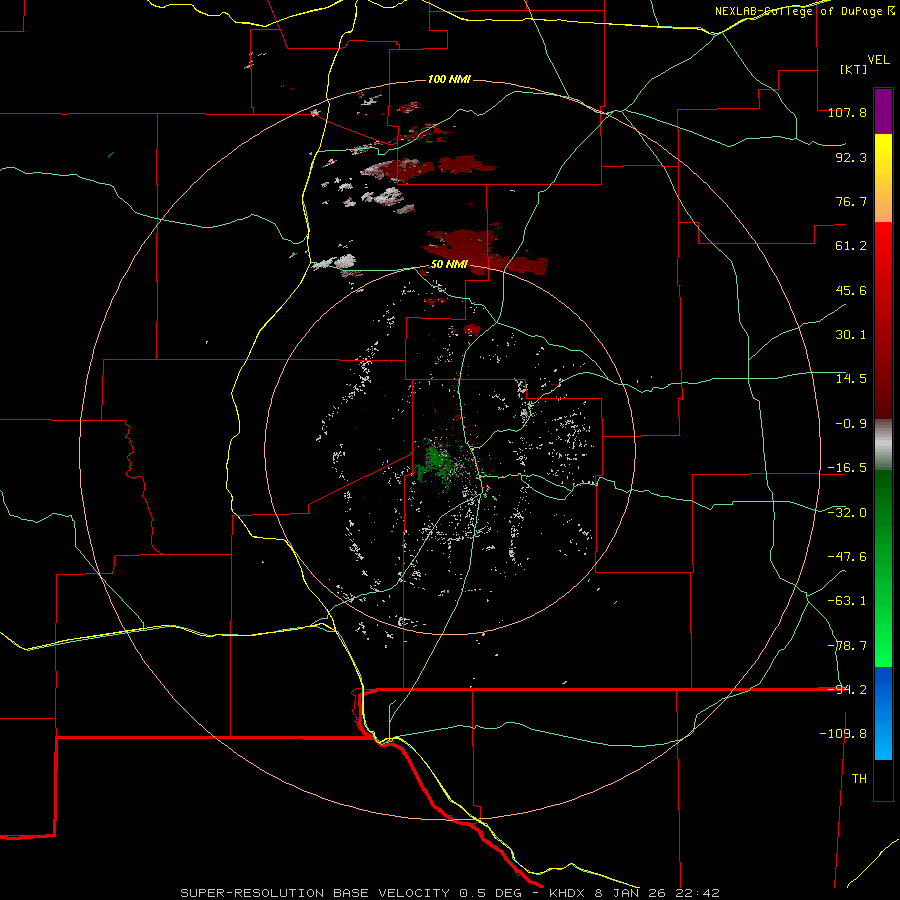Select the 107.8 value on velocity scale
Screen dimensions: 900x900
[847, 112]
